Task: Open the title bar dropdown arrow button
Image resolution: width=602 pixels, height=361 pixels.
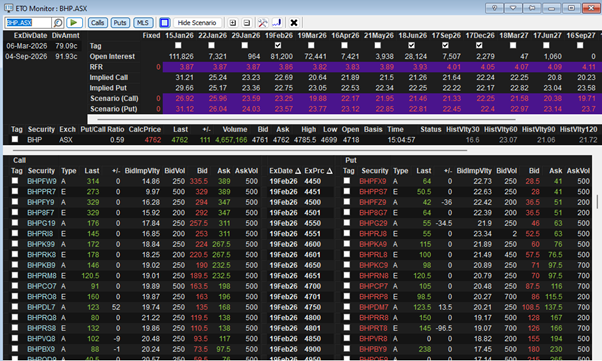Action: pos(513,8)
